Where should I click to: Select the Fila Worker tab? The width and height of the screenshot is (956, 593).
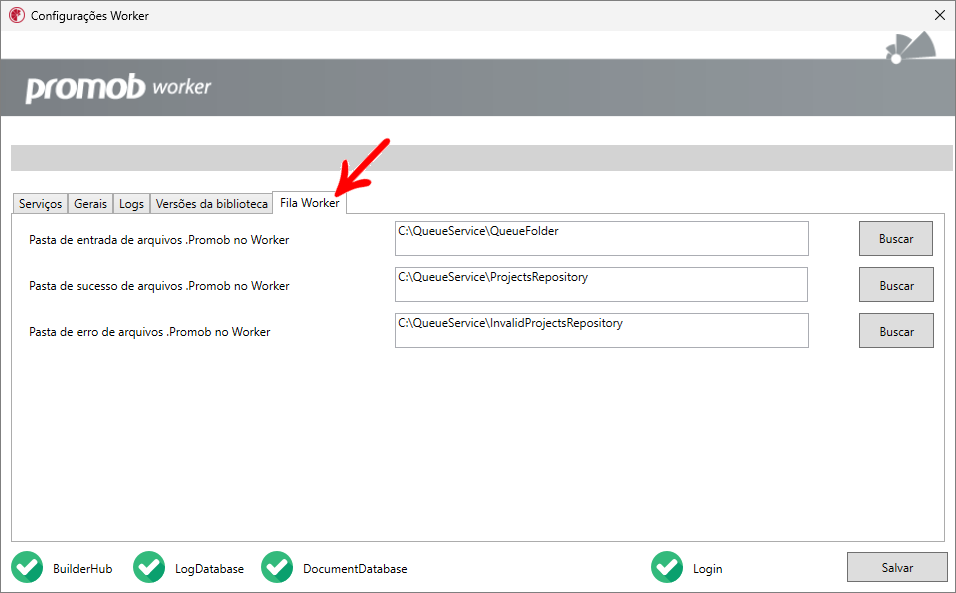point(309,203)
